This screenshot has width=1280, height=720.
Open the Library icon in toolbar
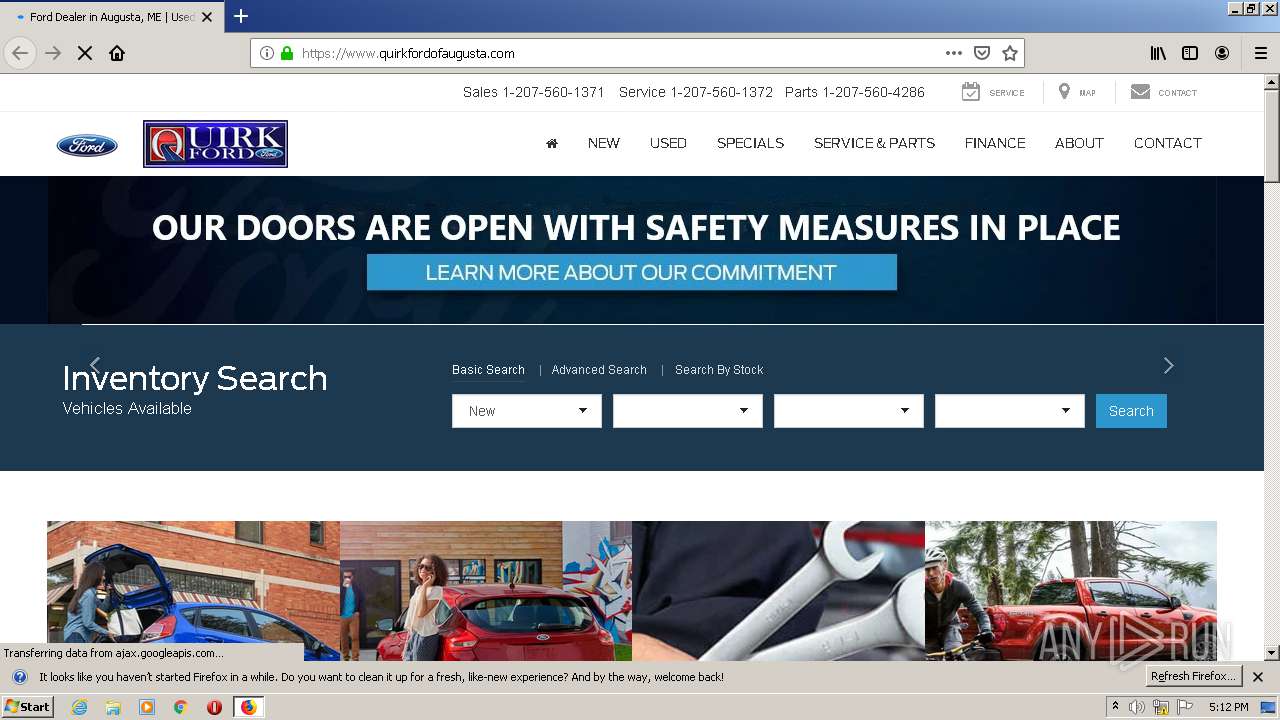tap(1158, 53)
